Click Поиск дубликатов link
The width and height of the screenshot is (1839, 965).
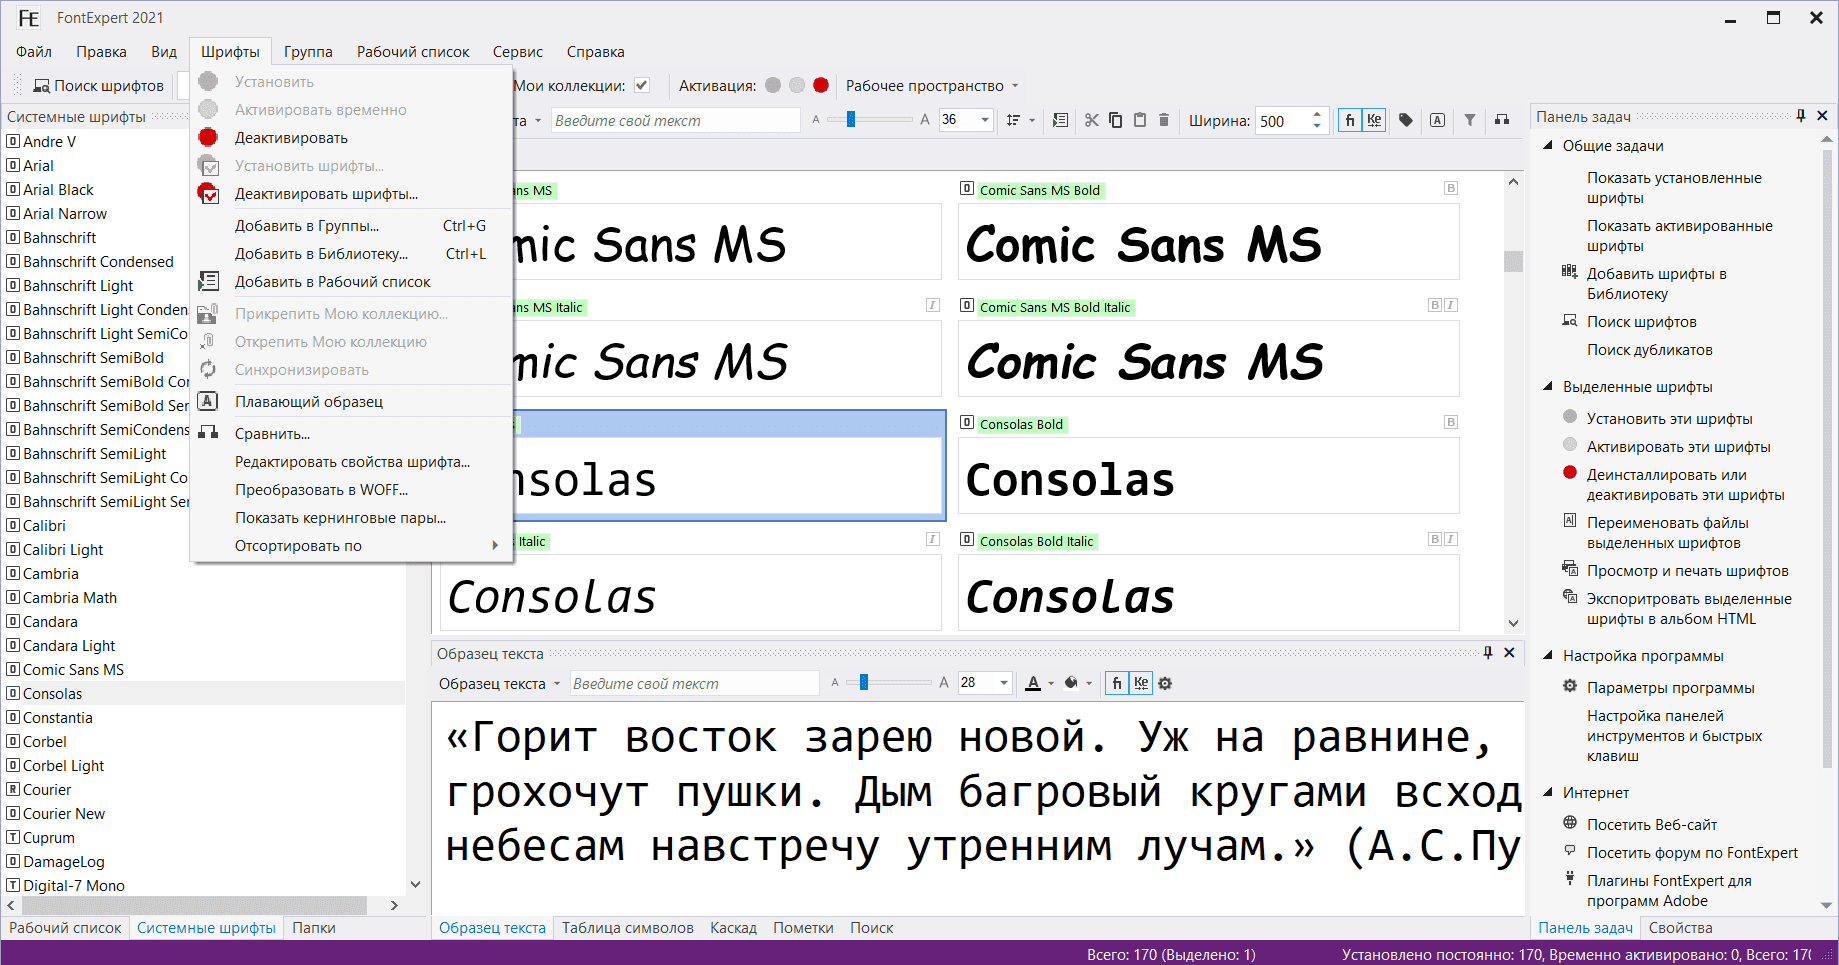1650,350
